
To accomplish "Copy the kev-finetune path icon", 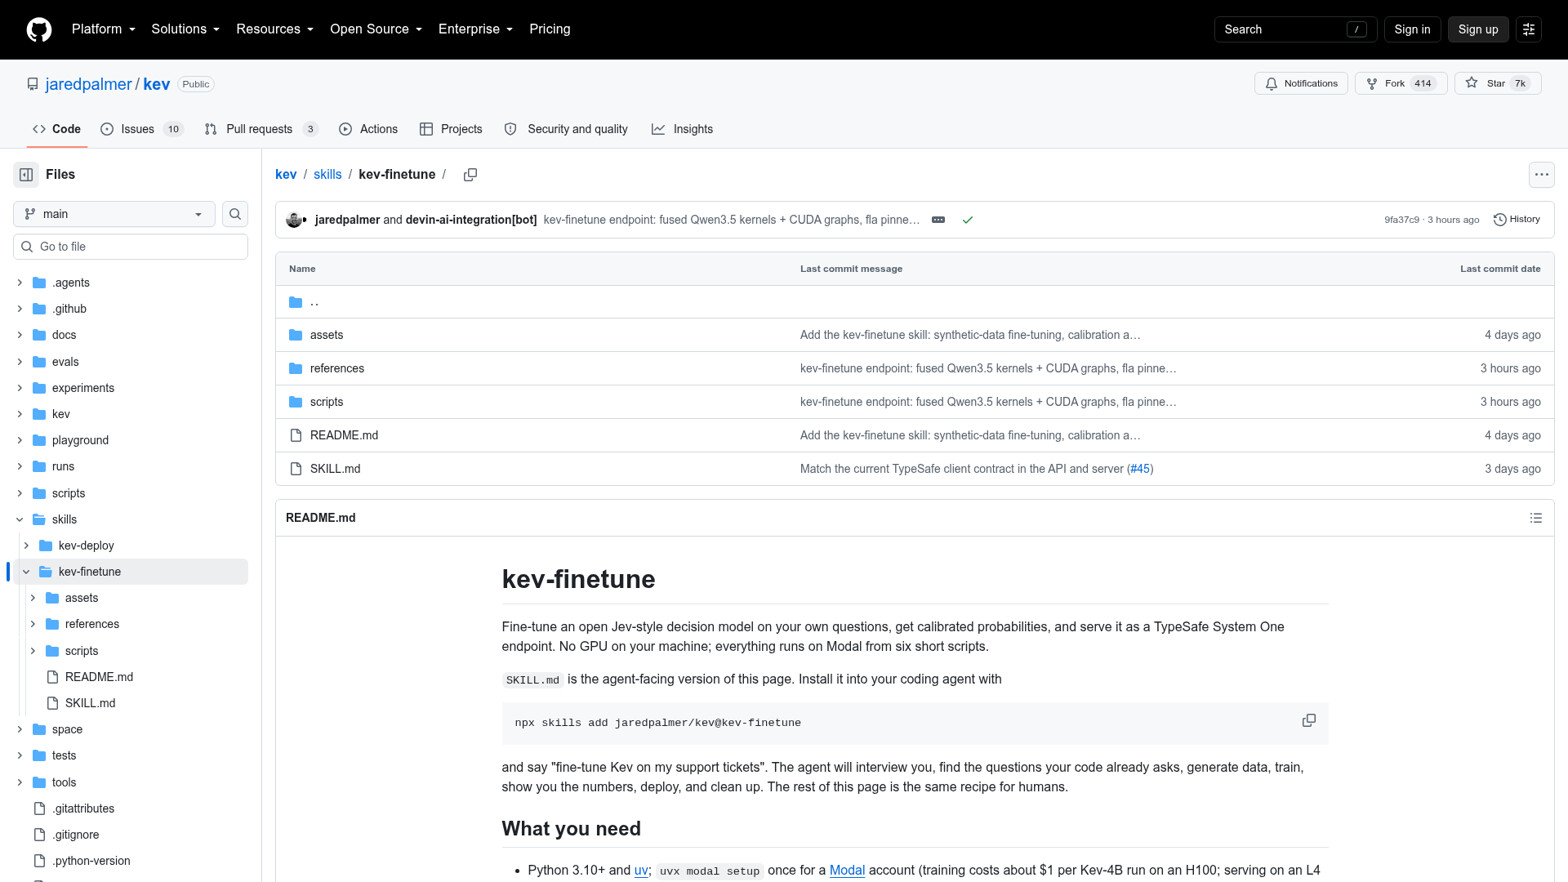I will coord(470,175).
